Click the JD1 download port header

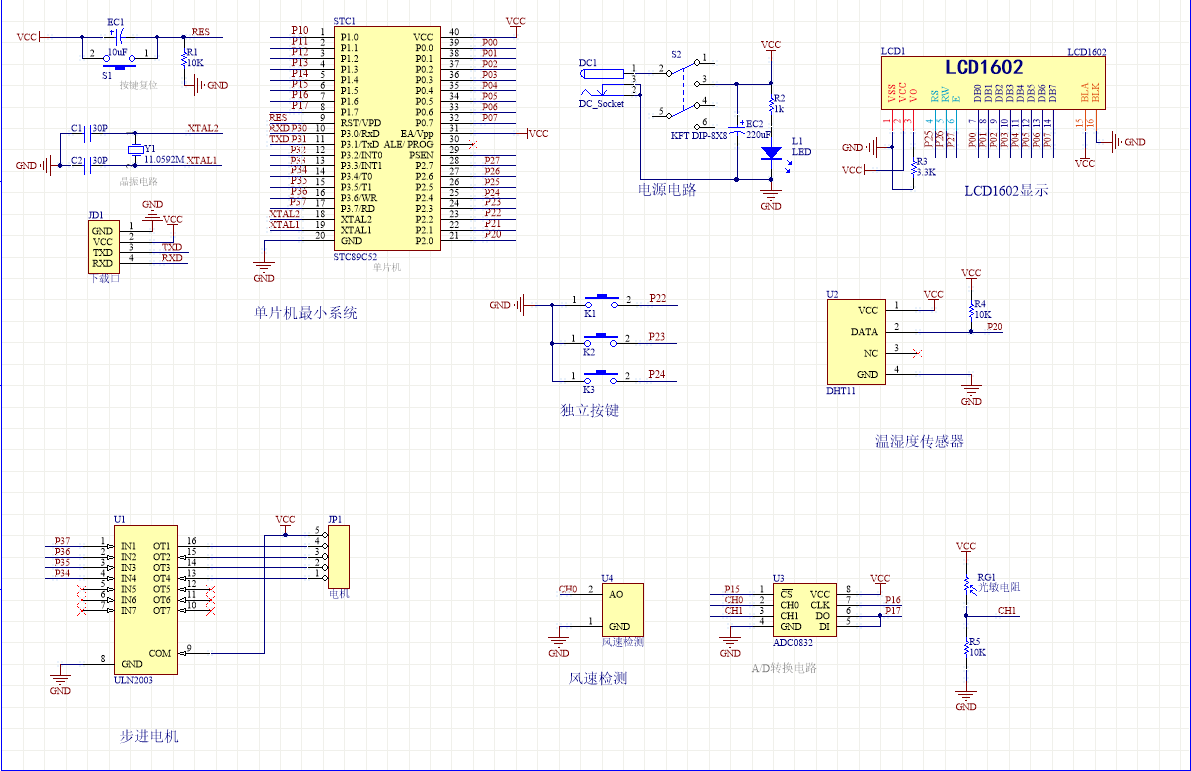pyautogui.click(x=102, y=247)
